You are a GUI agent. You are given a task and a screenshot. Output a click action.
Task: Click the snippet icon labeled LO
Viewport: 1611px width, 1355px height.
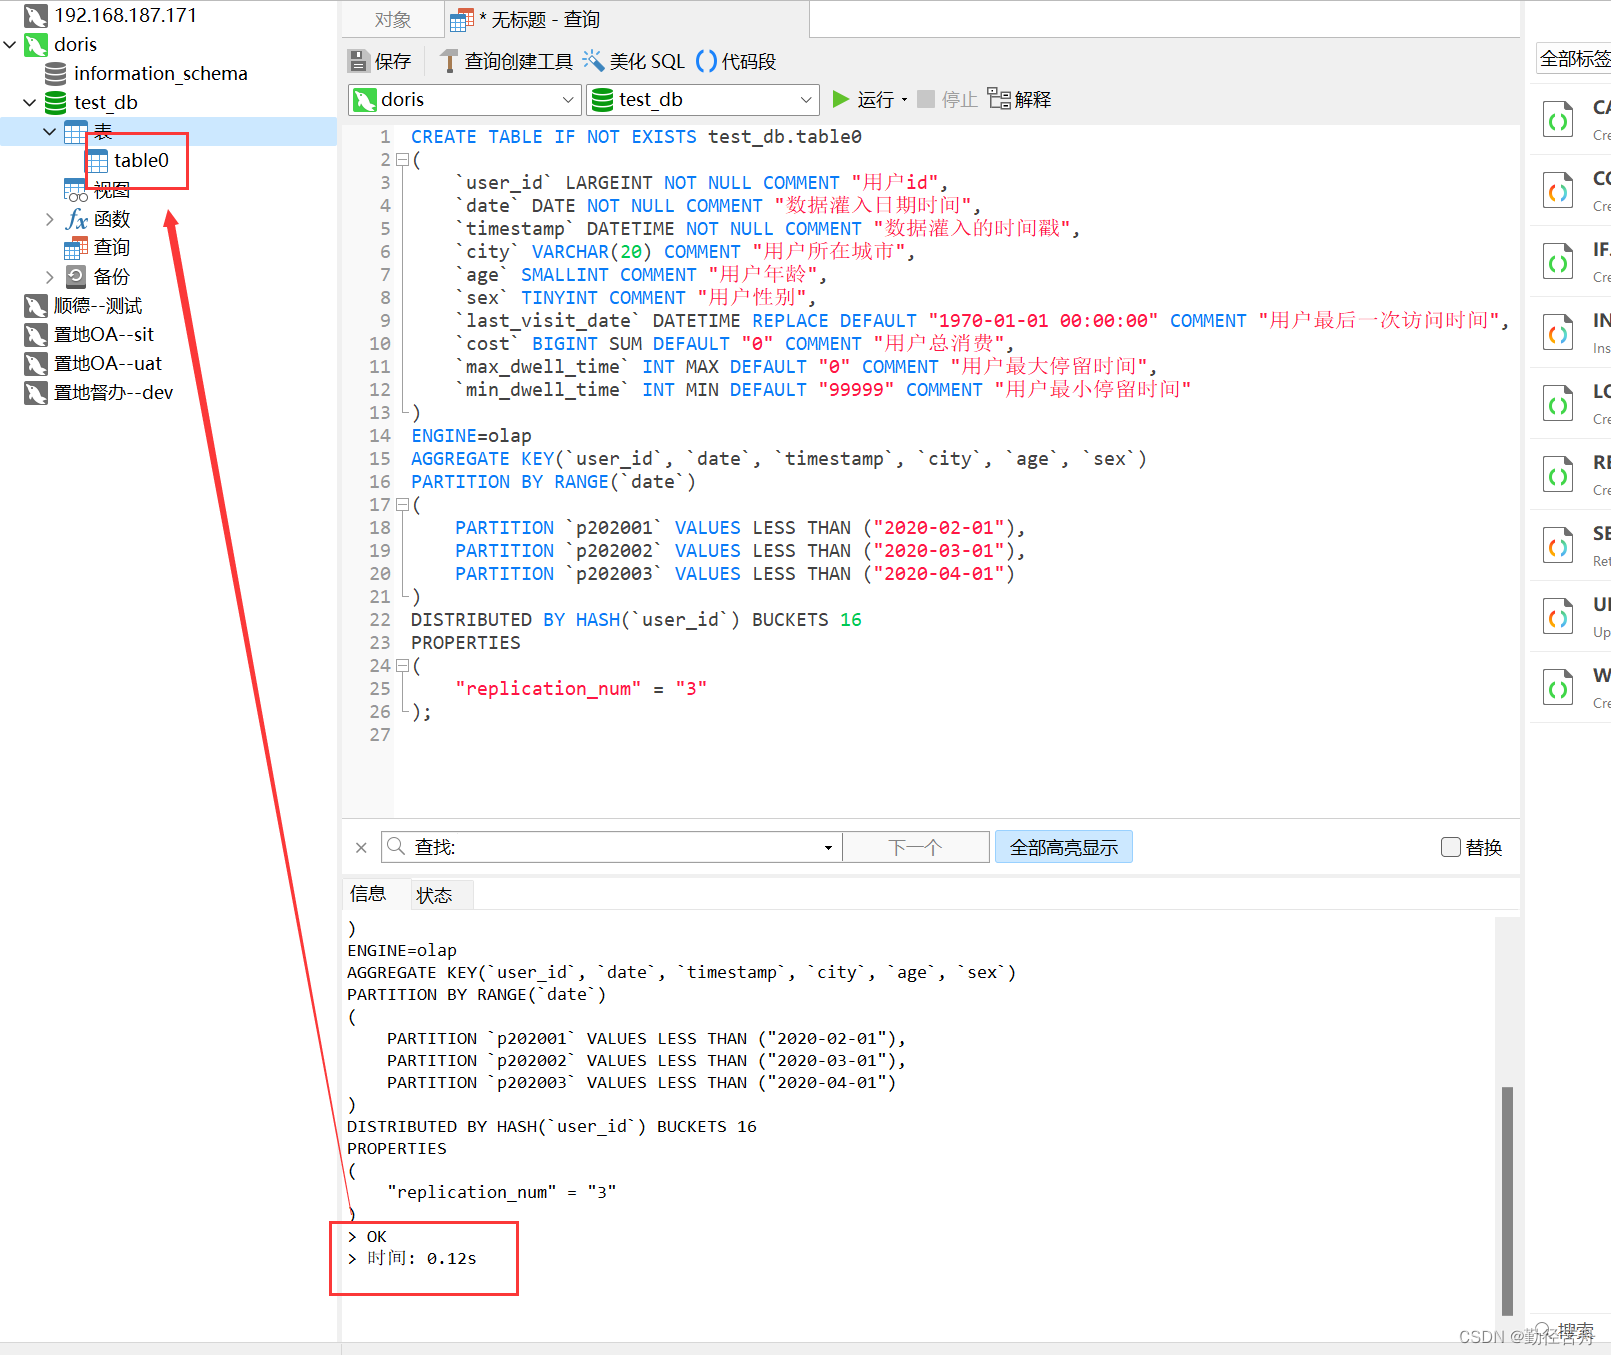[x=1558, y=405]
